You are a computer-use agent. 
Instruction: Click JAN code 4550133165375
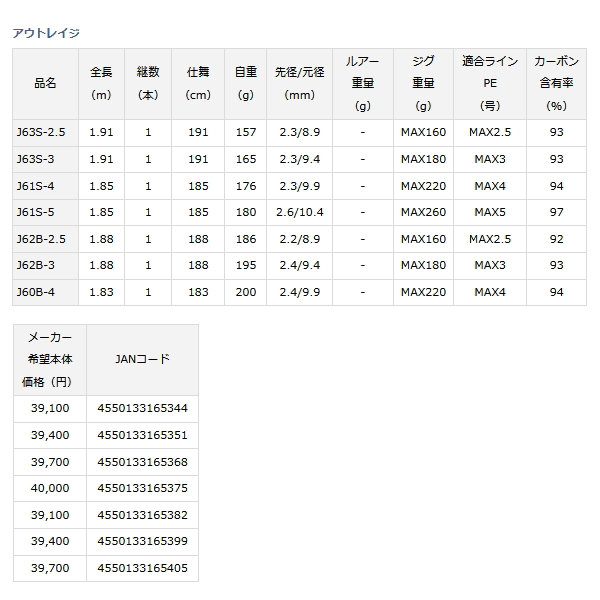pyautogui.click(x=142, y=489)
